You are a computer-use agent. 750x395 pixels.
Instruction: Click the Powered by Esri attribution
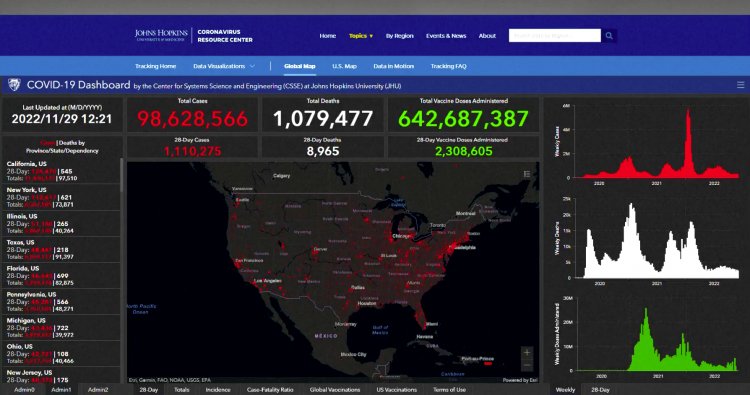(519, 380)
